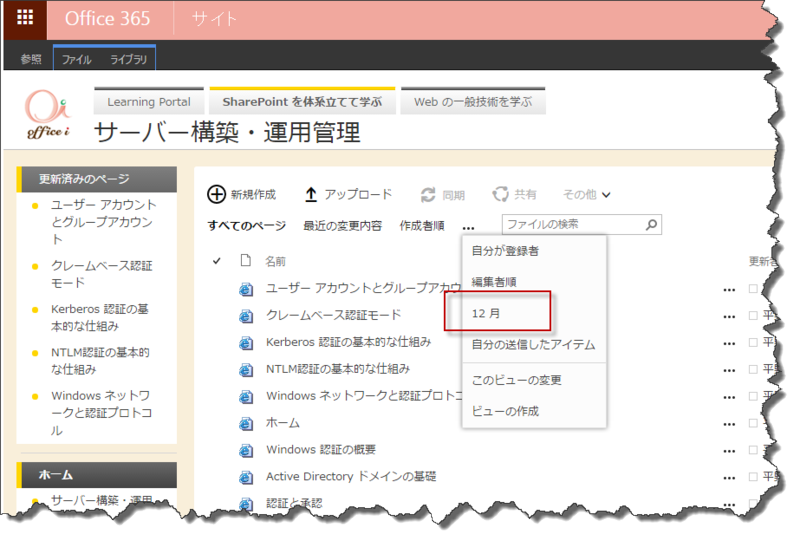Switch to すべてのページ view

point(246,226)
